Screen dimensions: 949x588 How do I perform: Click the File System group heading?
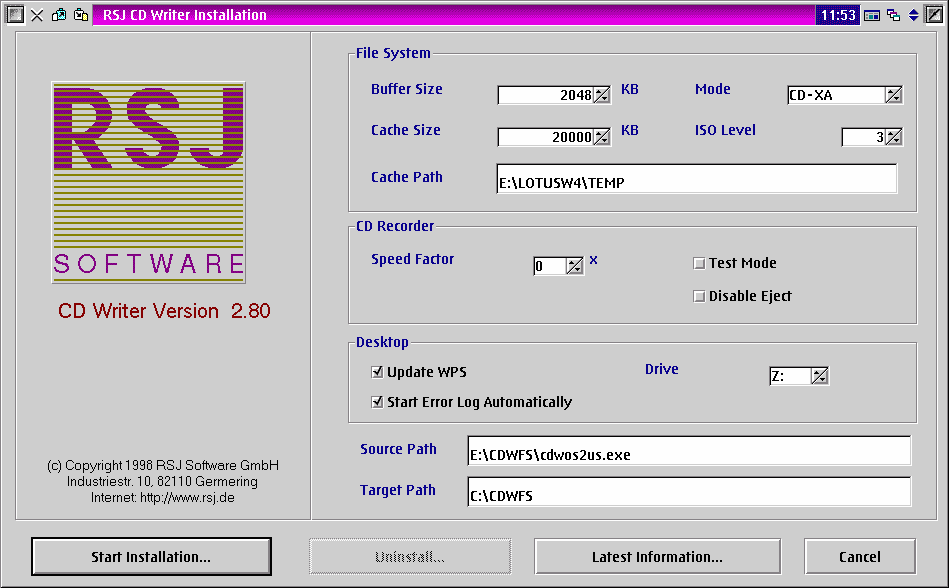click(393, 53)
